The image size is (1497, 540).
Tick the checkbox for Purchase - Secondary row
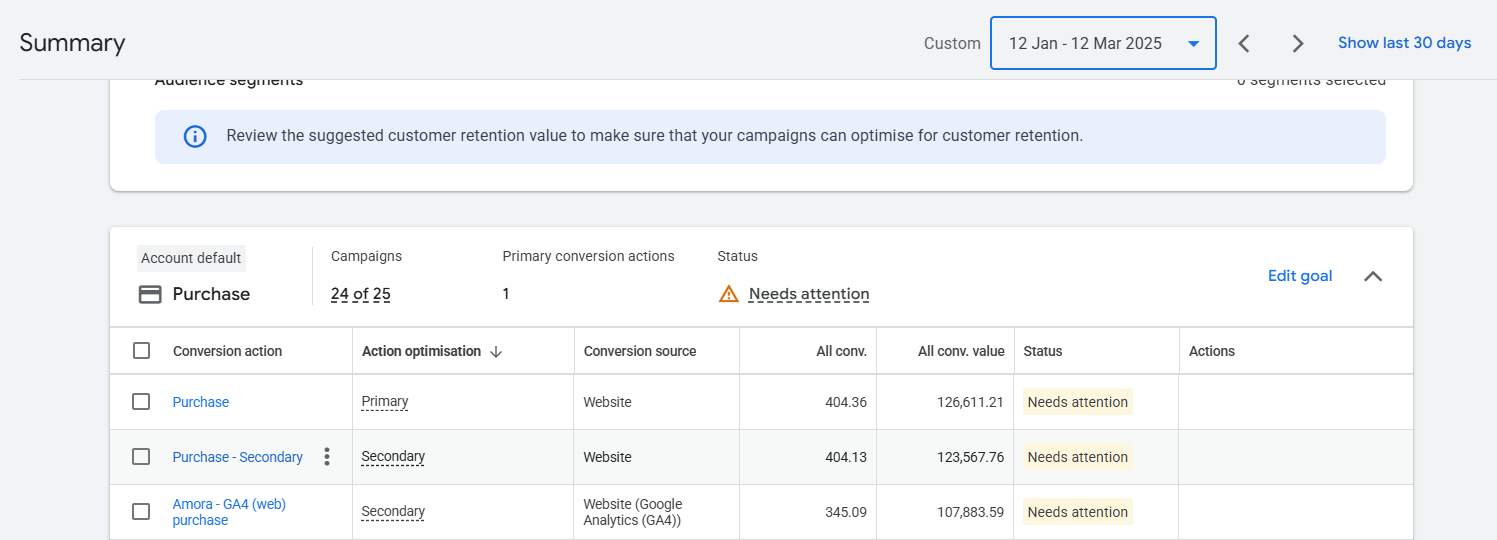[141, 457]
